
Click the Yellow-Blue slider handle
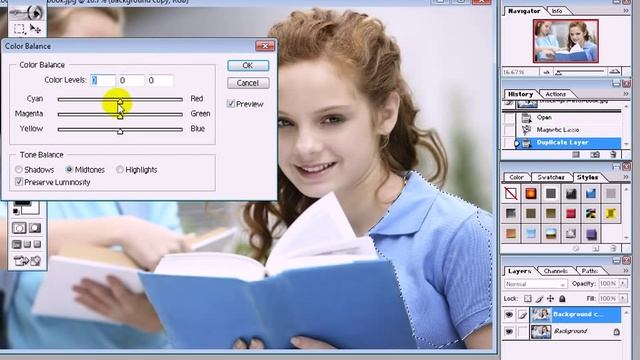[120, 132]
